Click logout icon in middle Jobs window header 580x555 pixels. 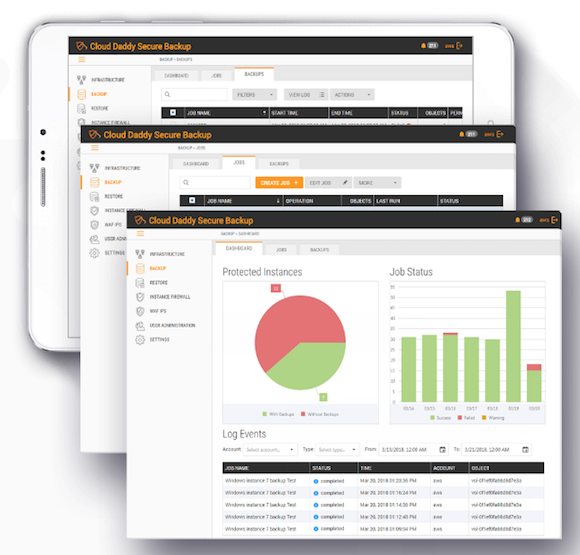point(500,134)
